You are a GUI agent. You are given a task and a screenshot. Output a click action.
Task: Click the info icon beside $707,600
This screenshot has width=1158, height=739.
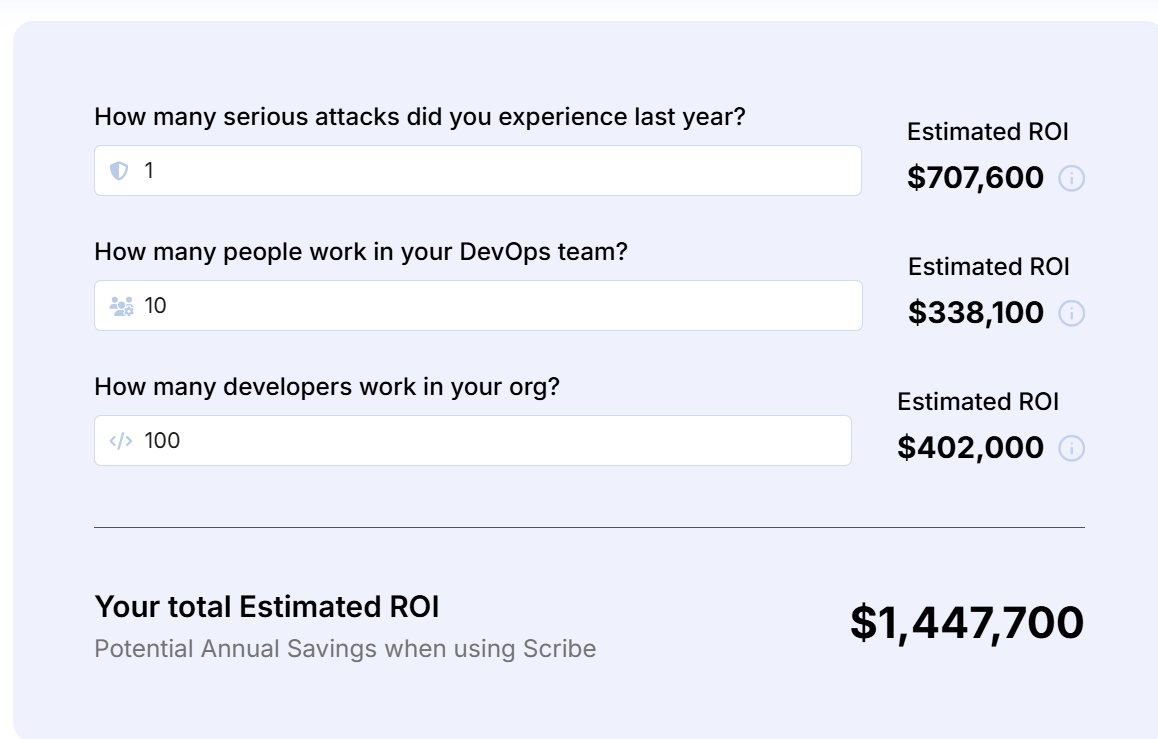click(x=1072, y=178)
